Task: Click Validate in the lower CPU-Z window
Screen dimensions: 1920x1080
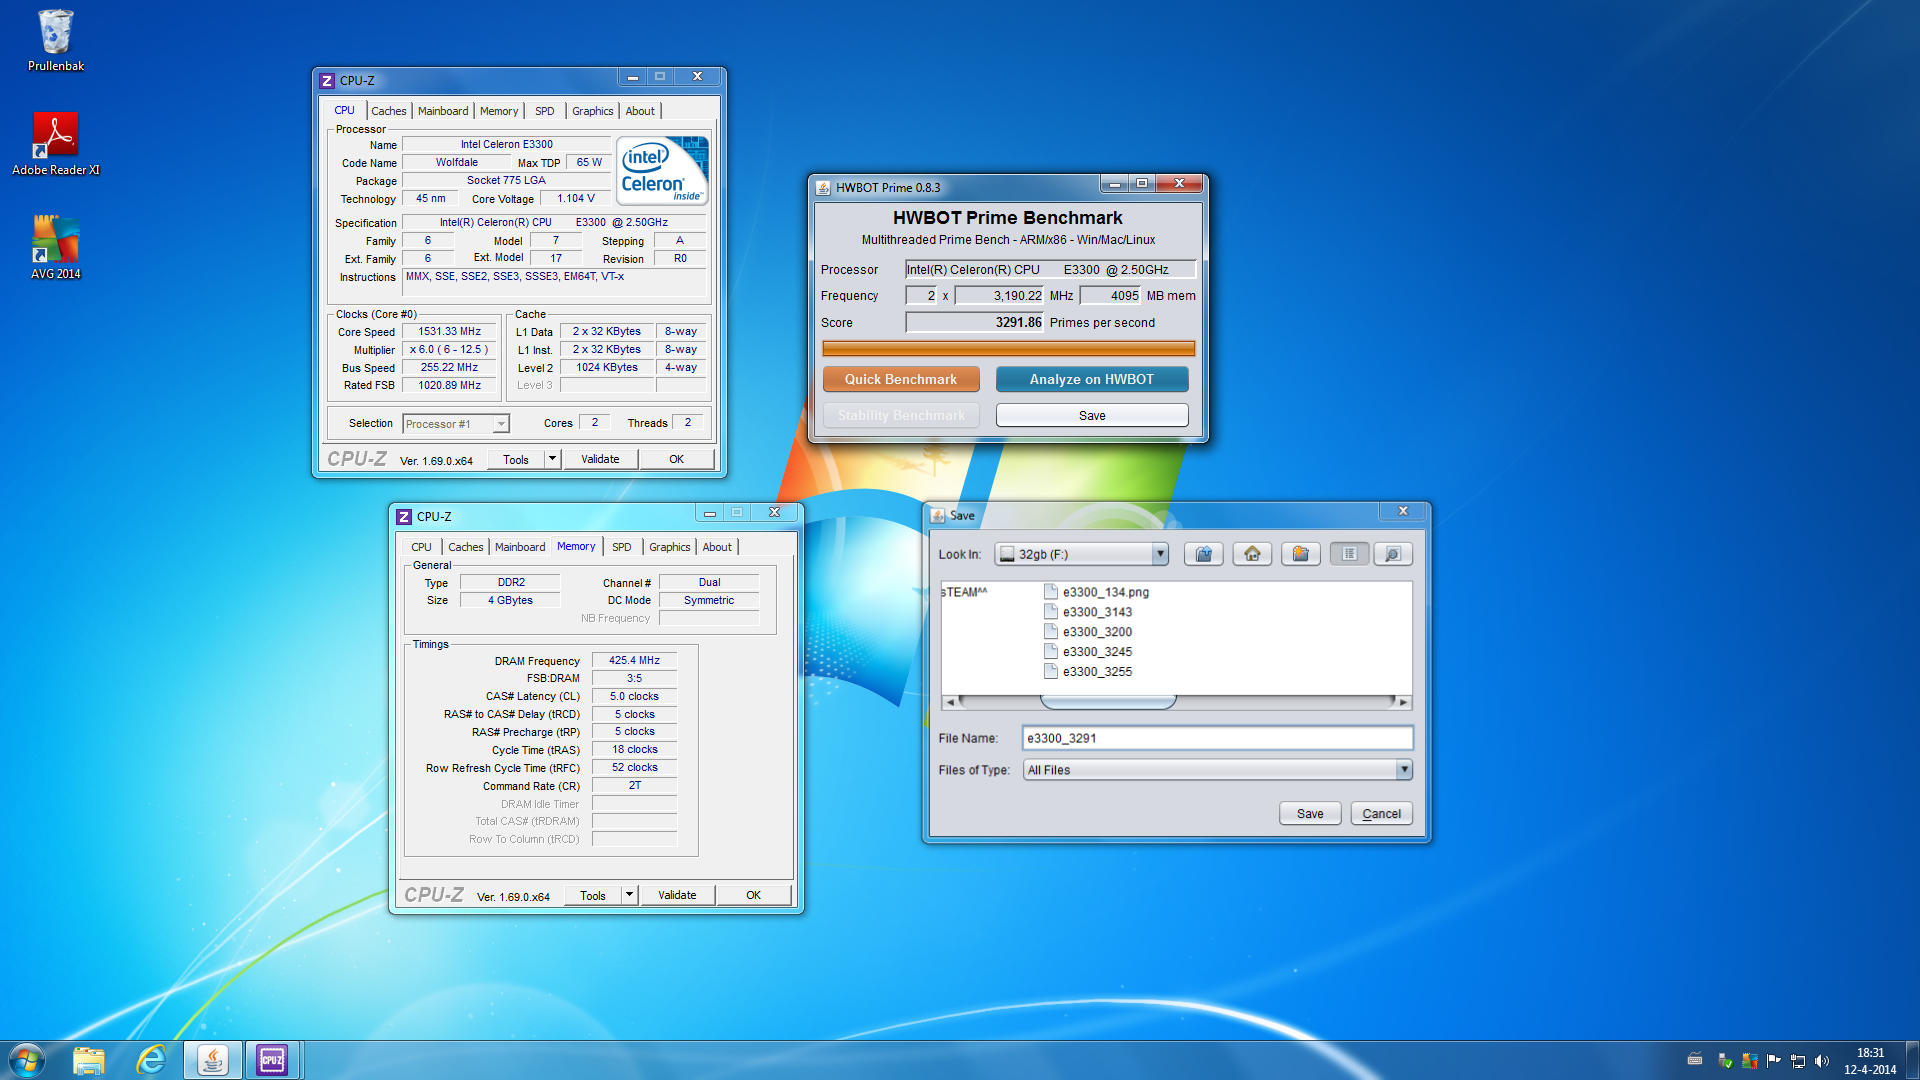Action: point(677,895)
